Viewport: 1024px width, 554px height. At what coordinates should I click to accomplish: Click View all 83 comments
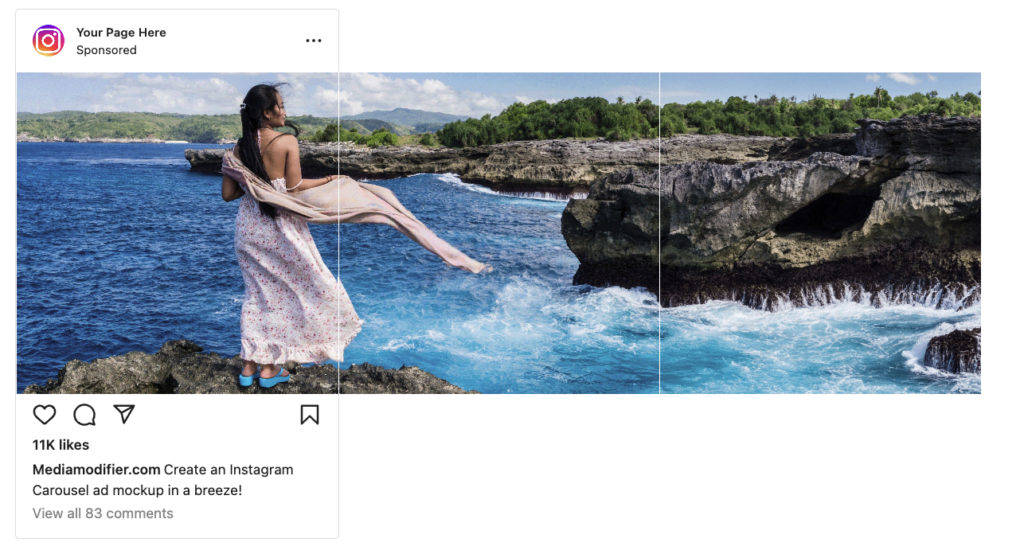(x=103, y=513)
